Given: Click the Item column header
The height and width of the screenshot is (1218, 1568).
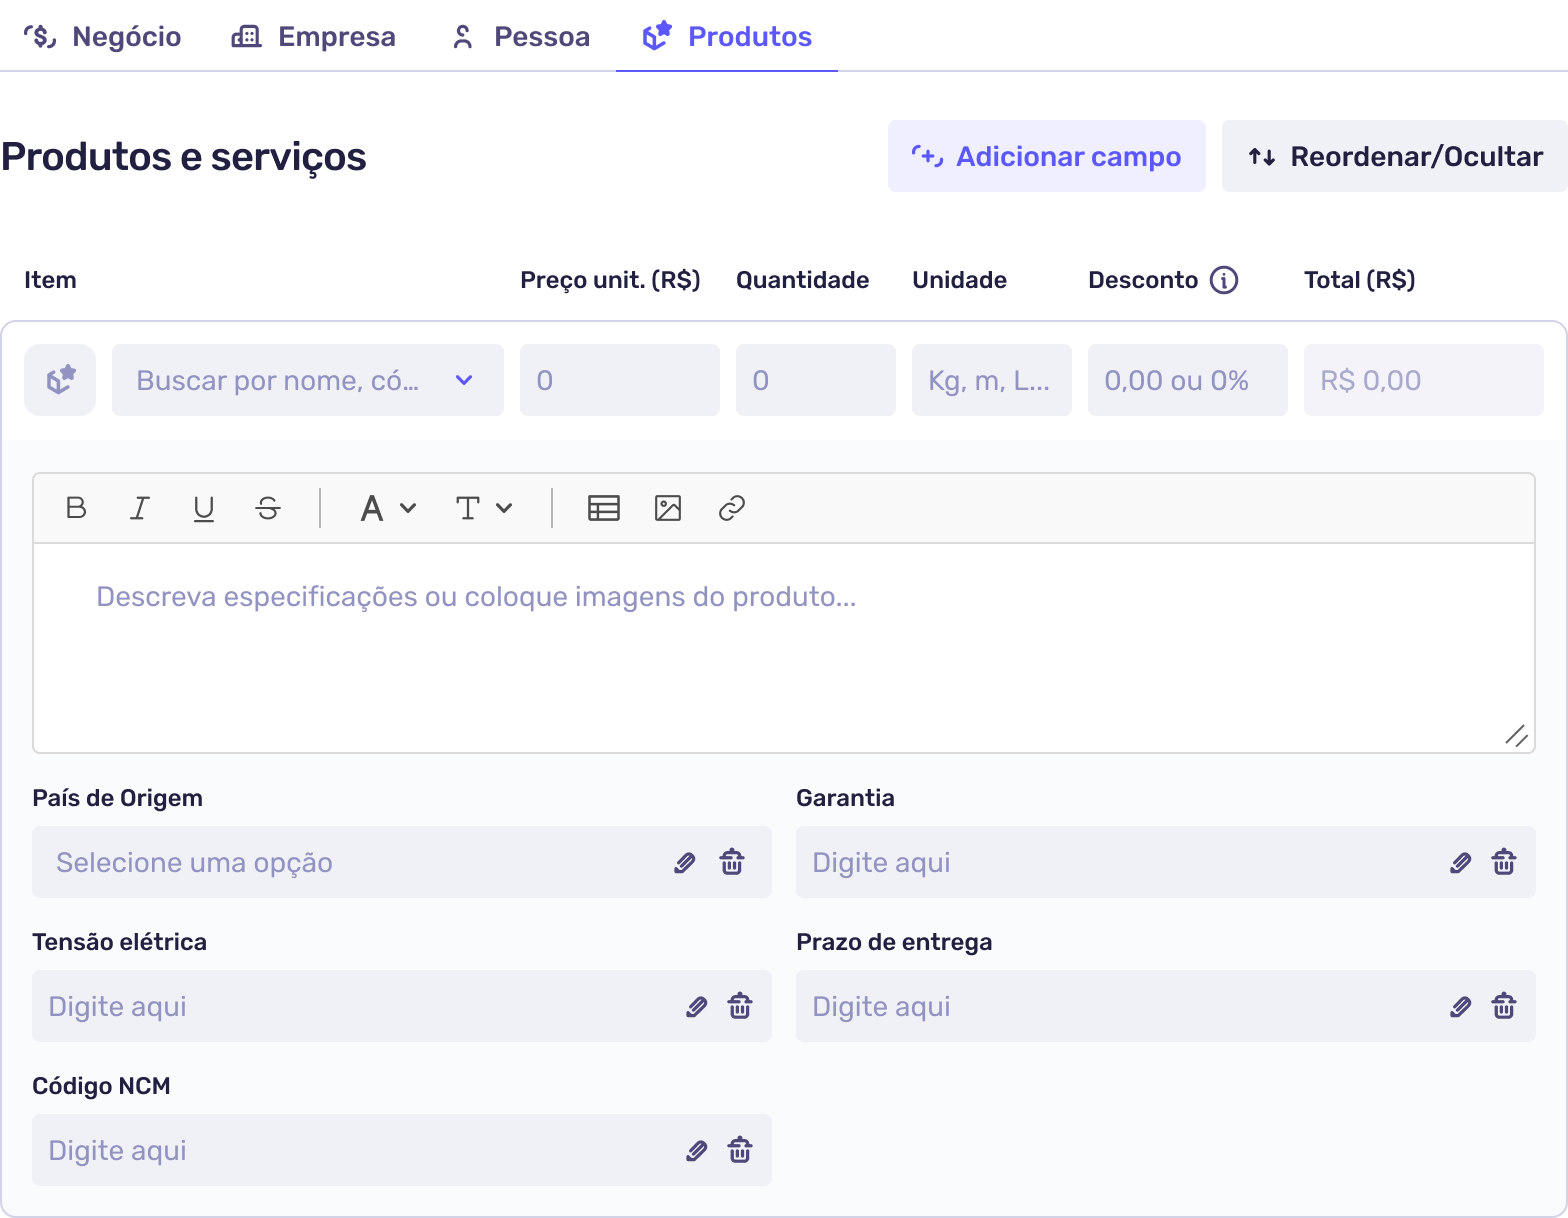Looking at the screenshot, I should pyautogui.click(x=50, y=280).
